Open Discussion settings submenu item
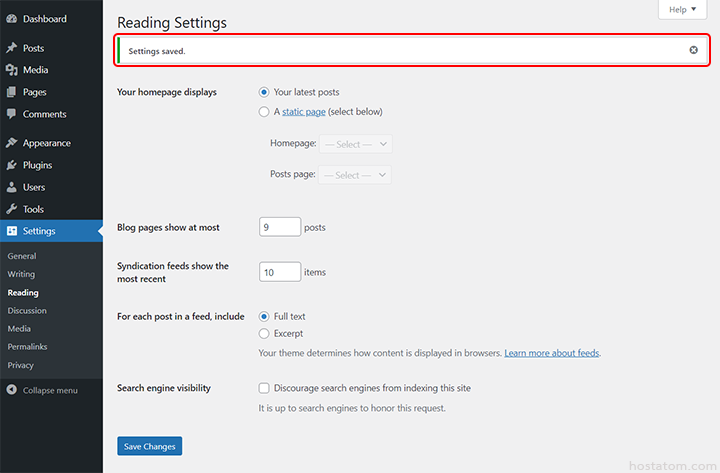Screen dimensions: 720x473 (27, 310)
